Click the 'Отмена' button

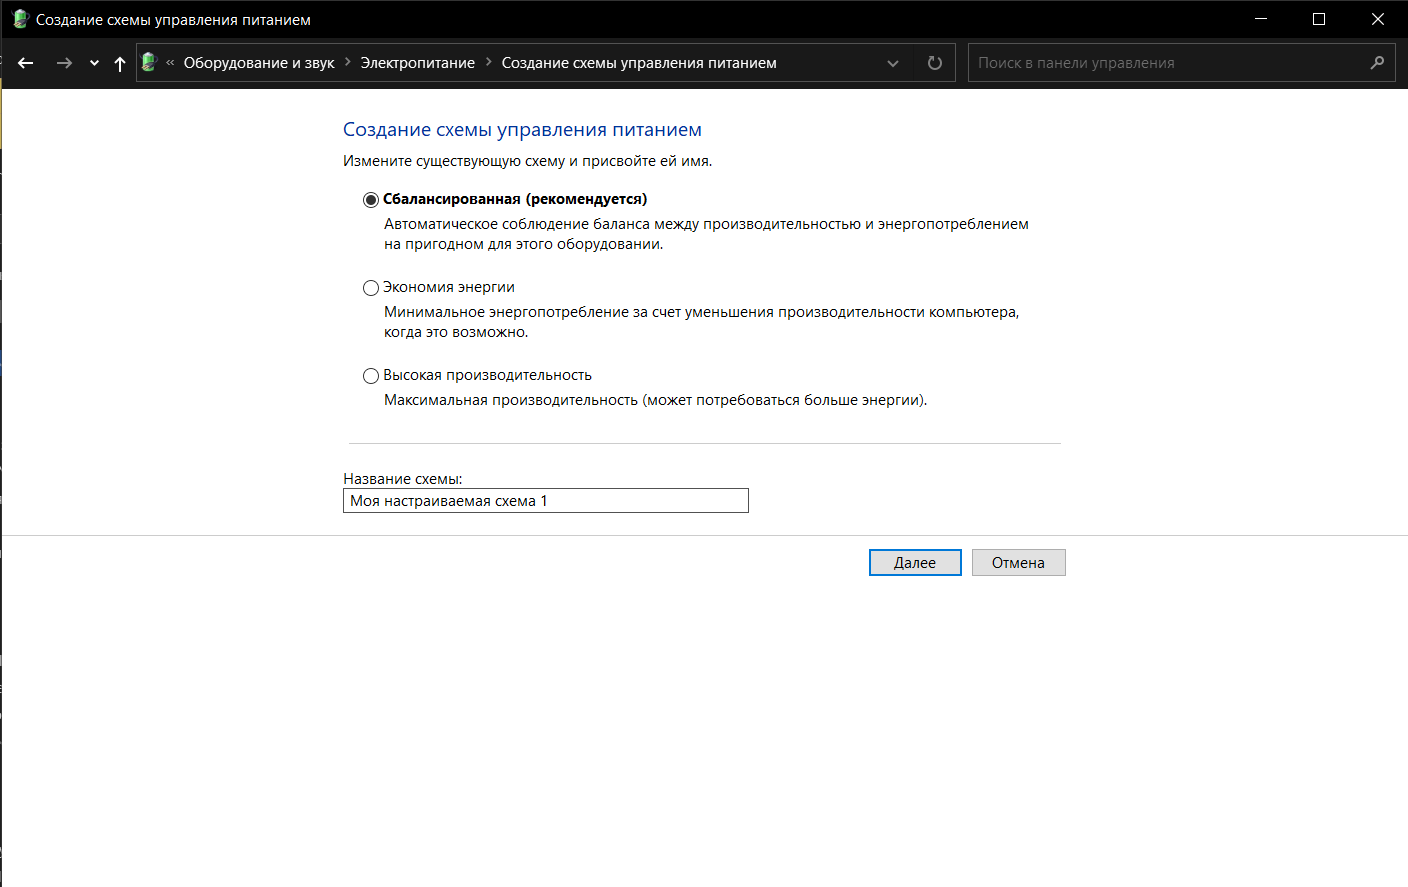click(x=1018, y=563)
